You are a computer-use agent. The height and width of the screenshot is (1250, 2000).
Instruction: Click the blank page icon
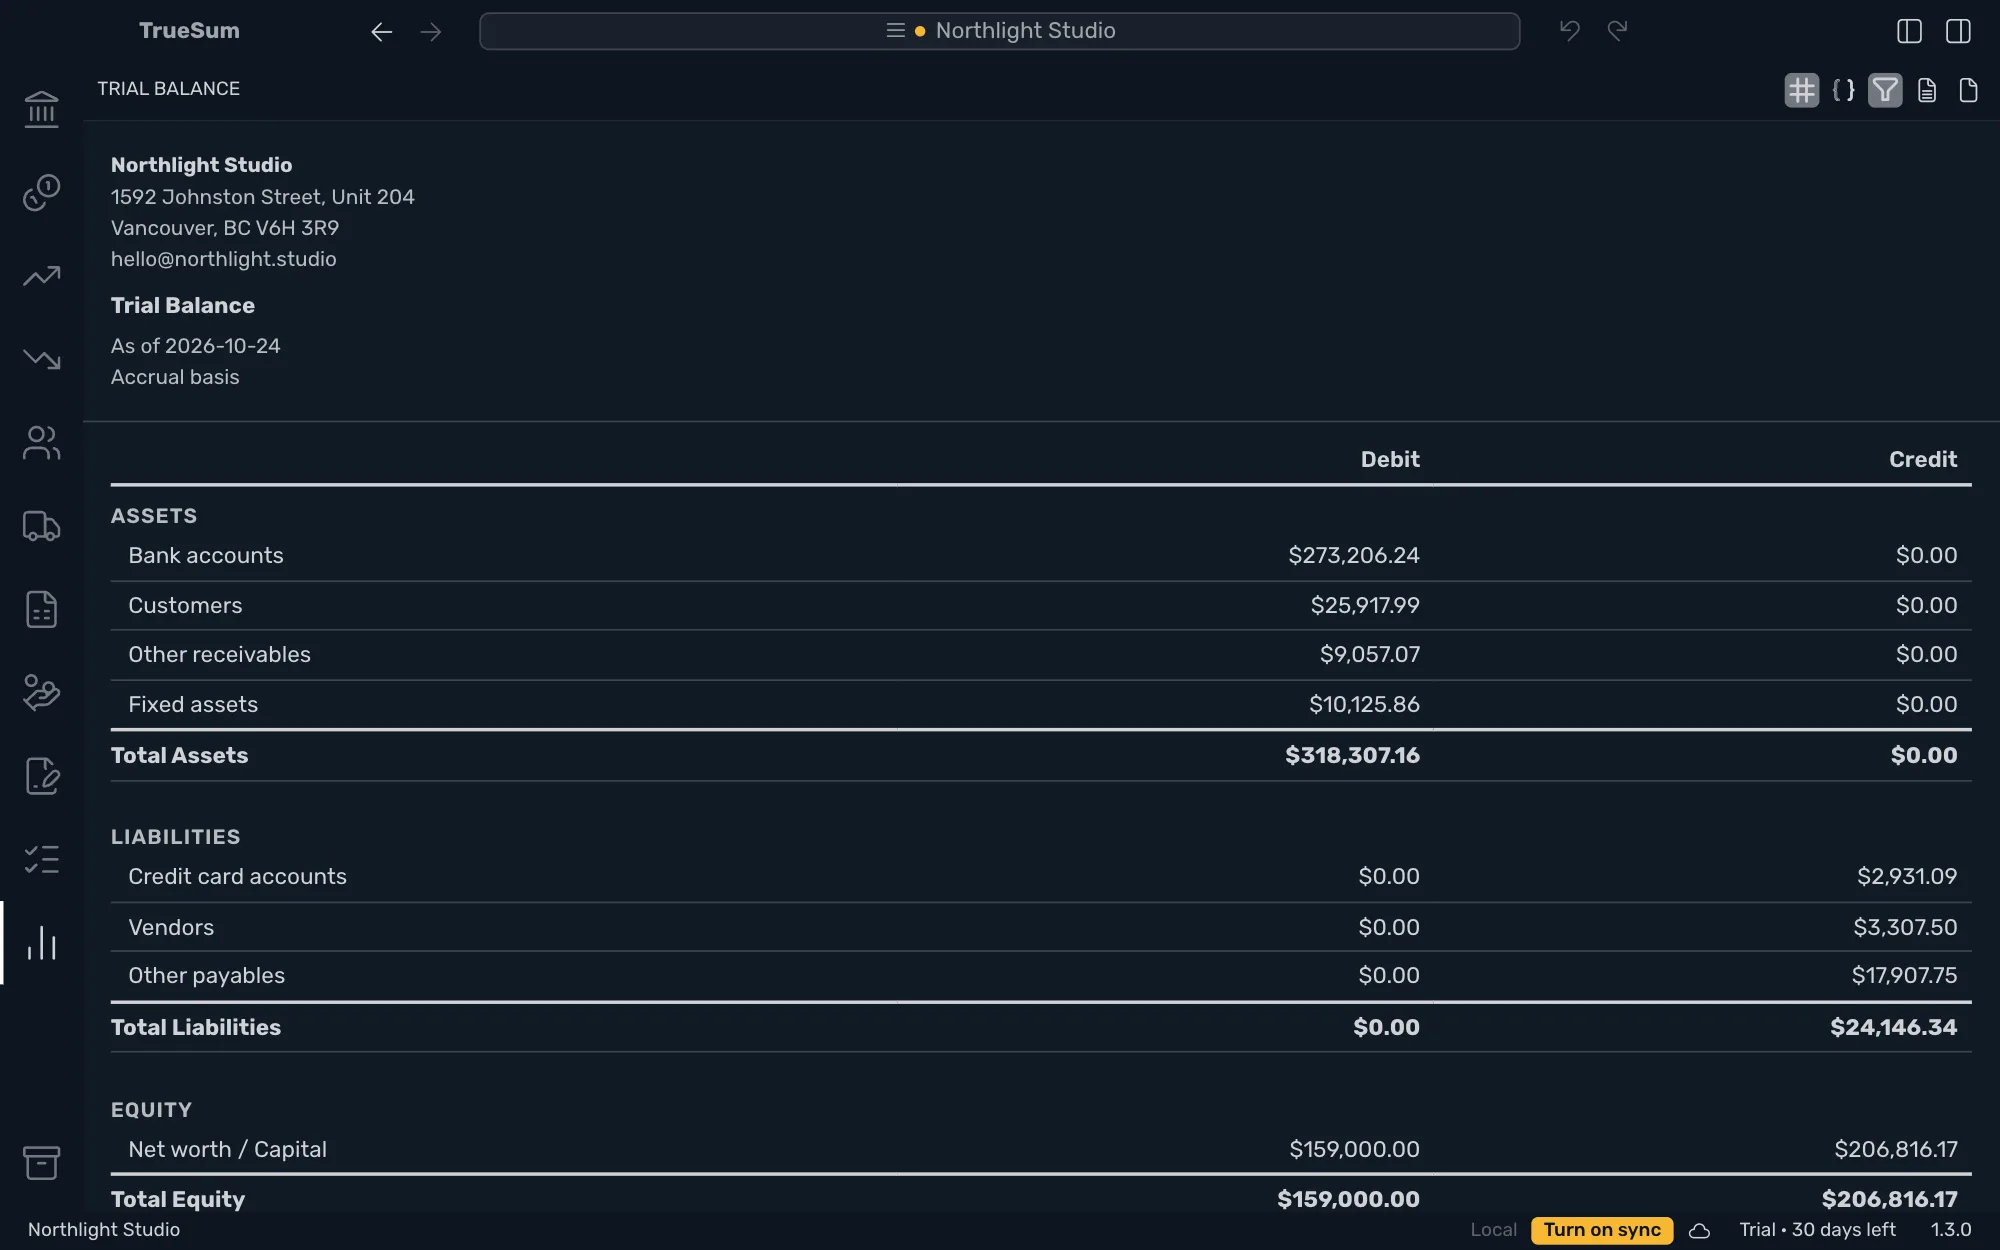pos(1968,90)
